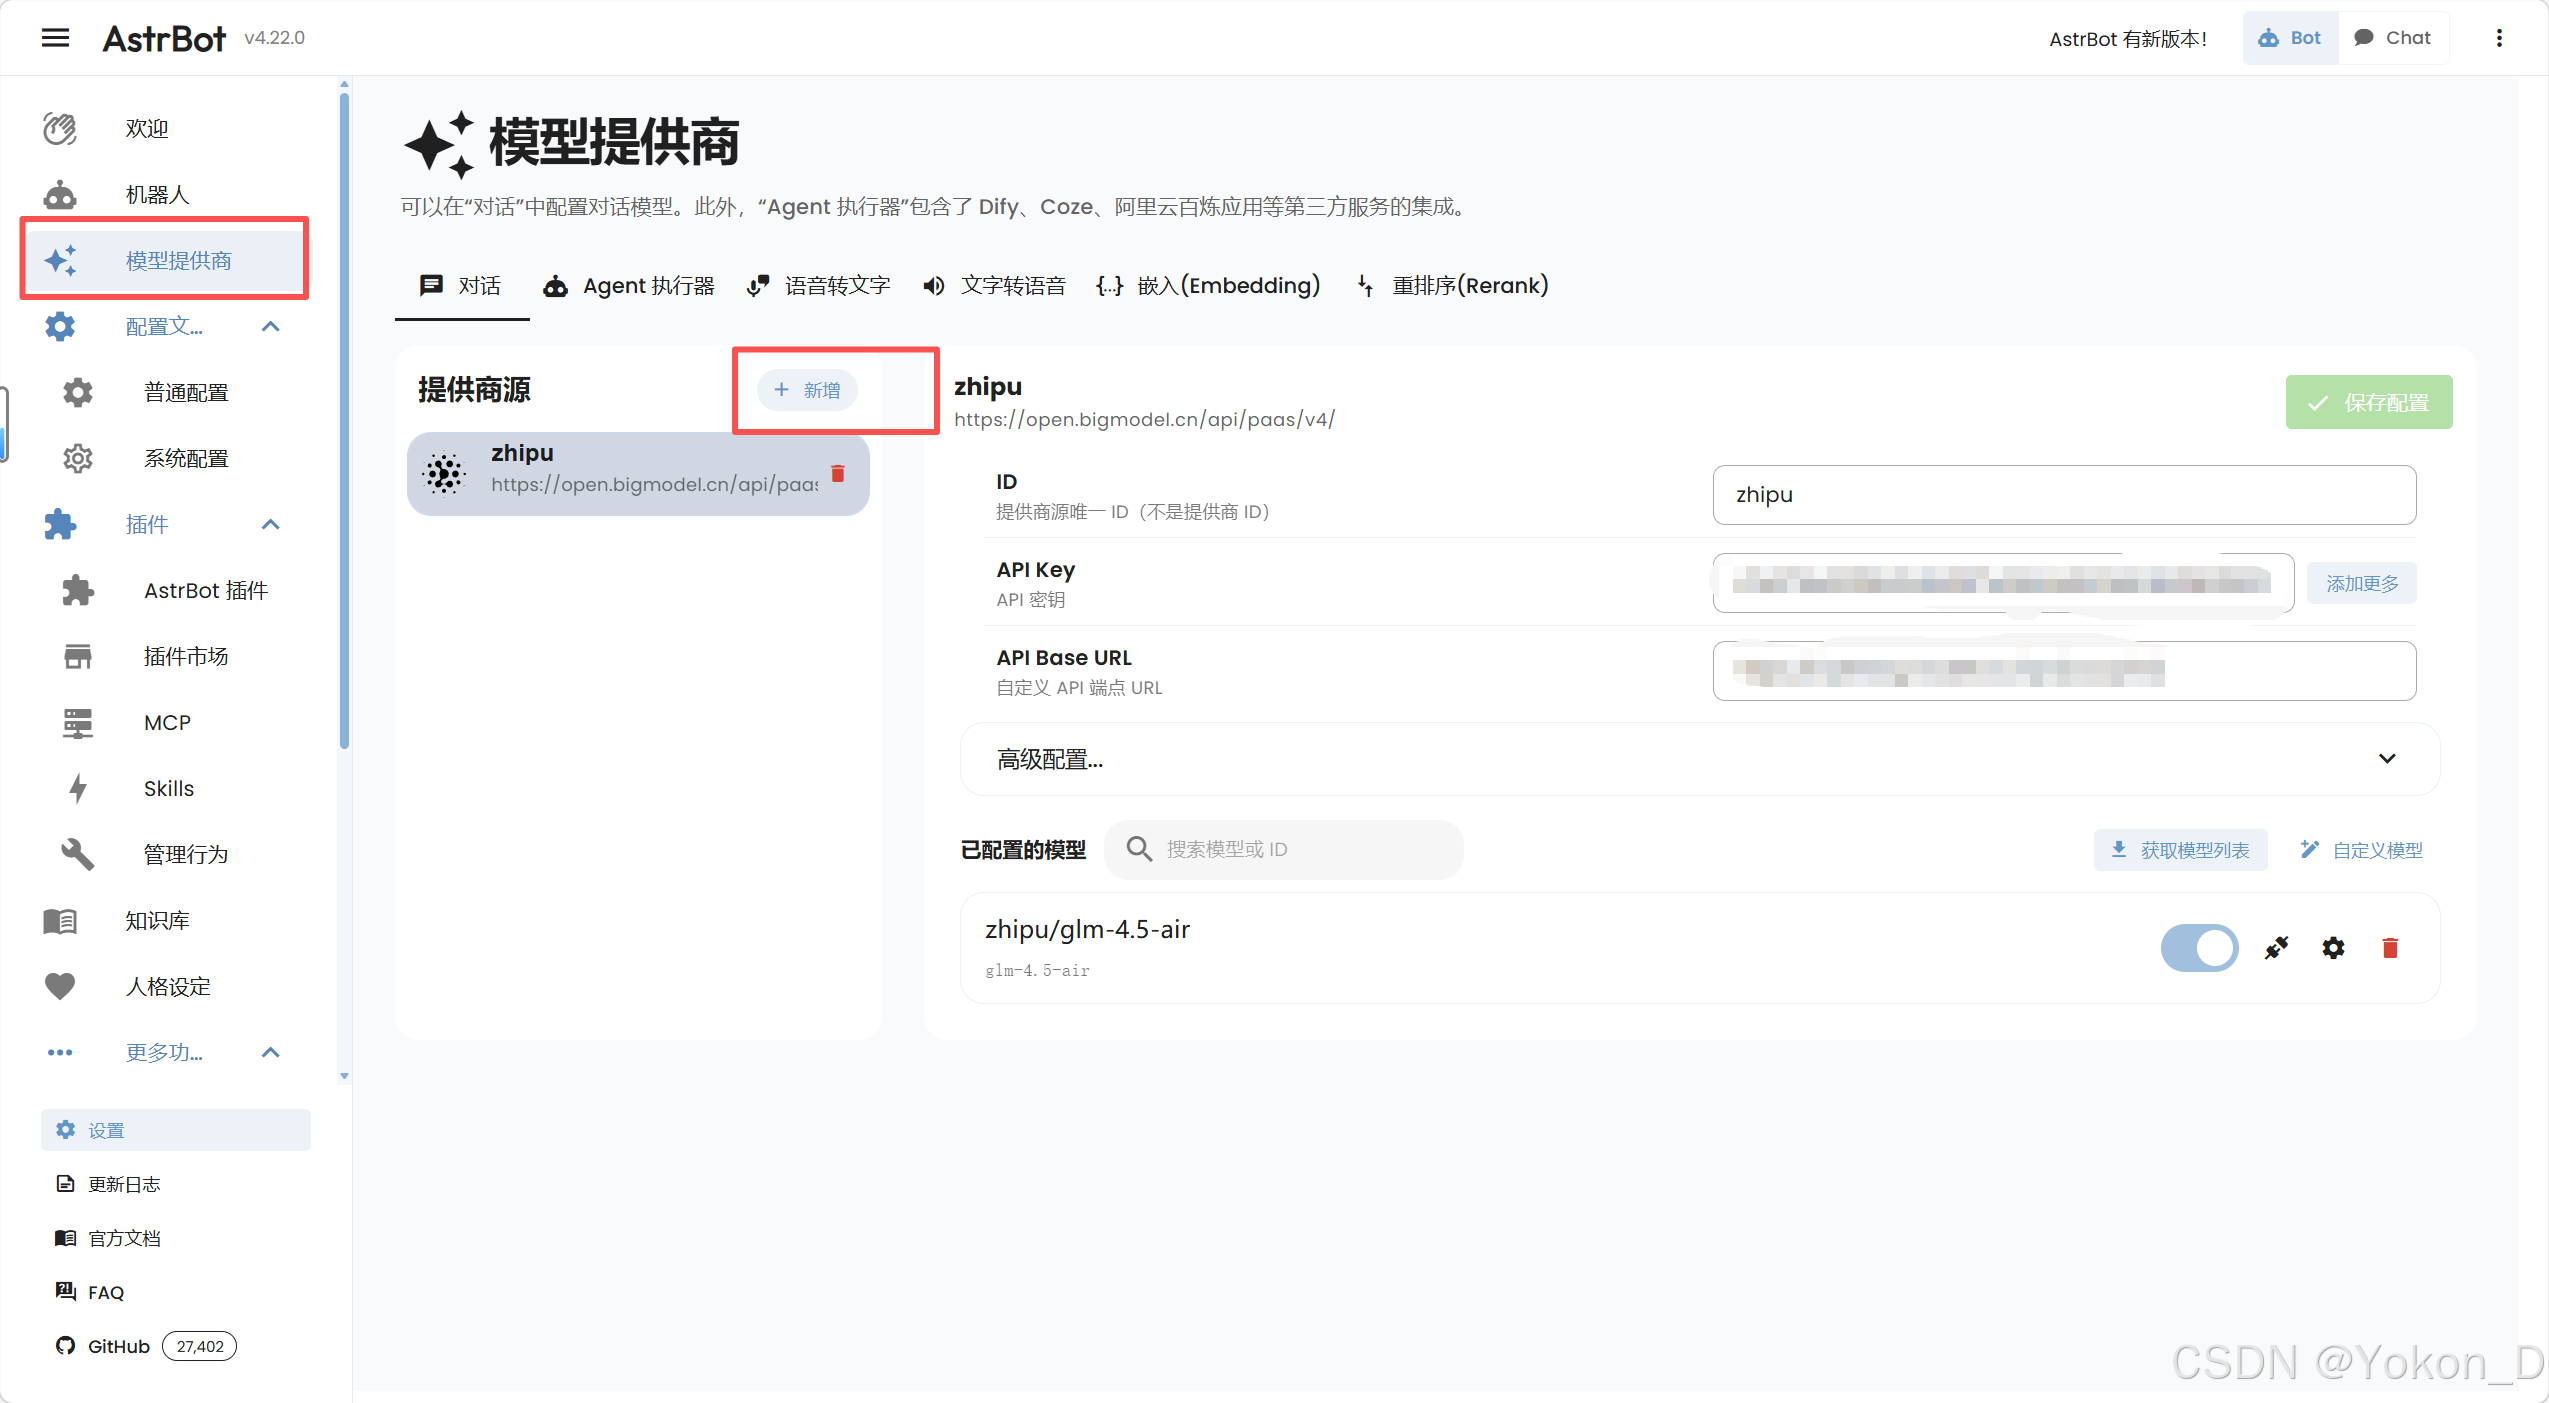The image size is (2549, 1403).
Task: Open the 嵌入(Embedding) tab
Action: pyautogui.click(x=1208, y=286)
